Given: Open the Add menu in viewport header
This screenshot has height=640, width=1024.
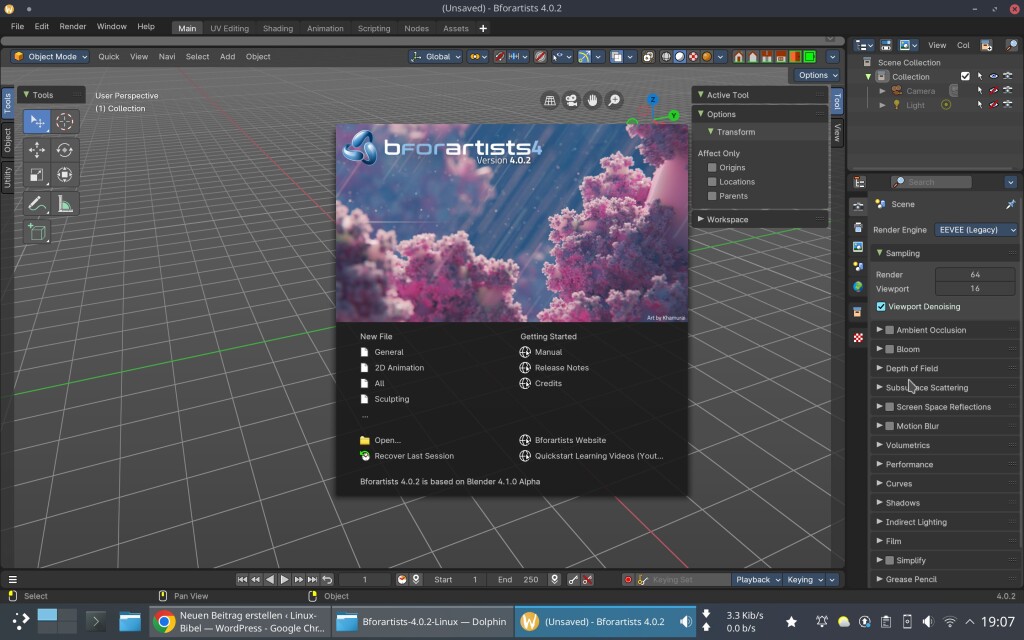Looking at the screenshot, I should point(227,57).
